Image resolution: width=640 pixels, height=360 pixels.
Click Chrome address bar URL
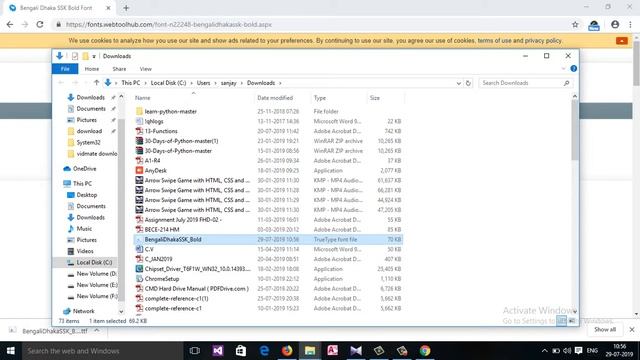click(x=169, y=24)
